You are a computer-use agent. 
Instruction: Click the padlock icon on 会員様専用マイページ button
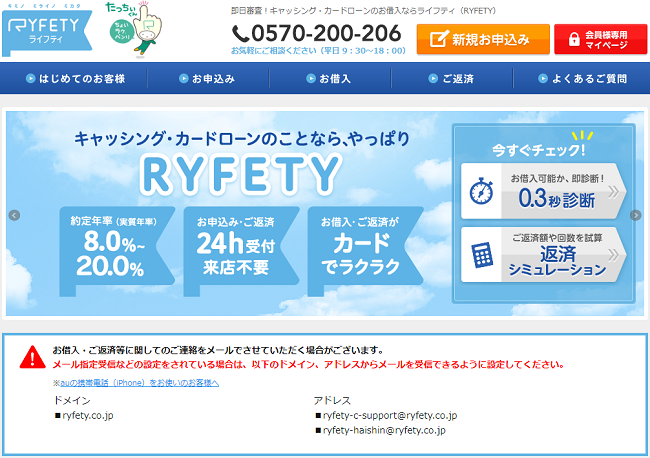tap(574, 39)
